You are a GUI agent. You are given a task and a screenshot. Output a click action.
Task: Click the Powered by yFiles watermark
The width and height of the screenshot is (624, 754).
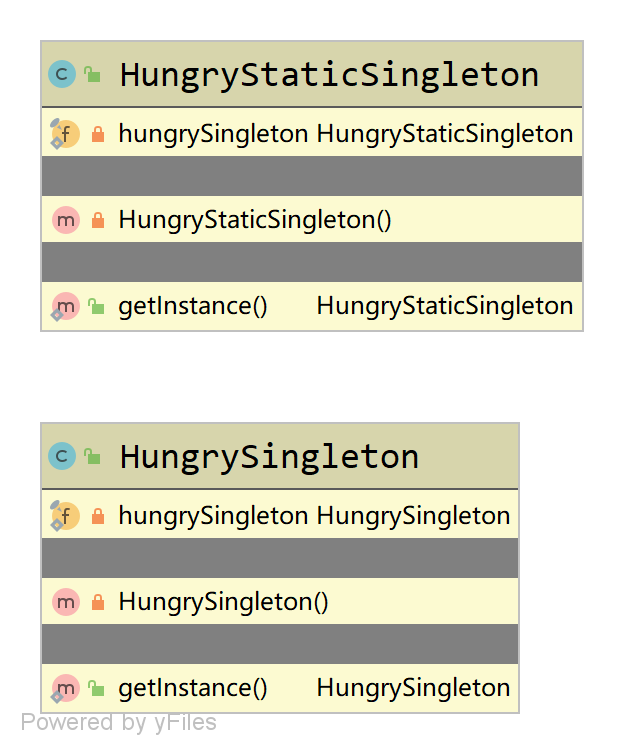click(119, 722)
